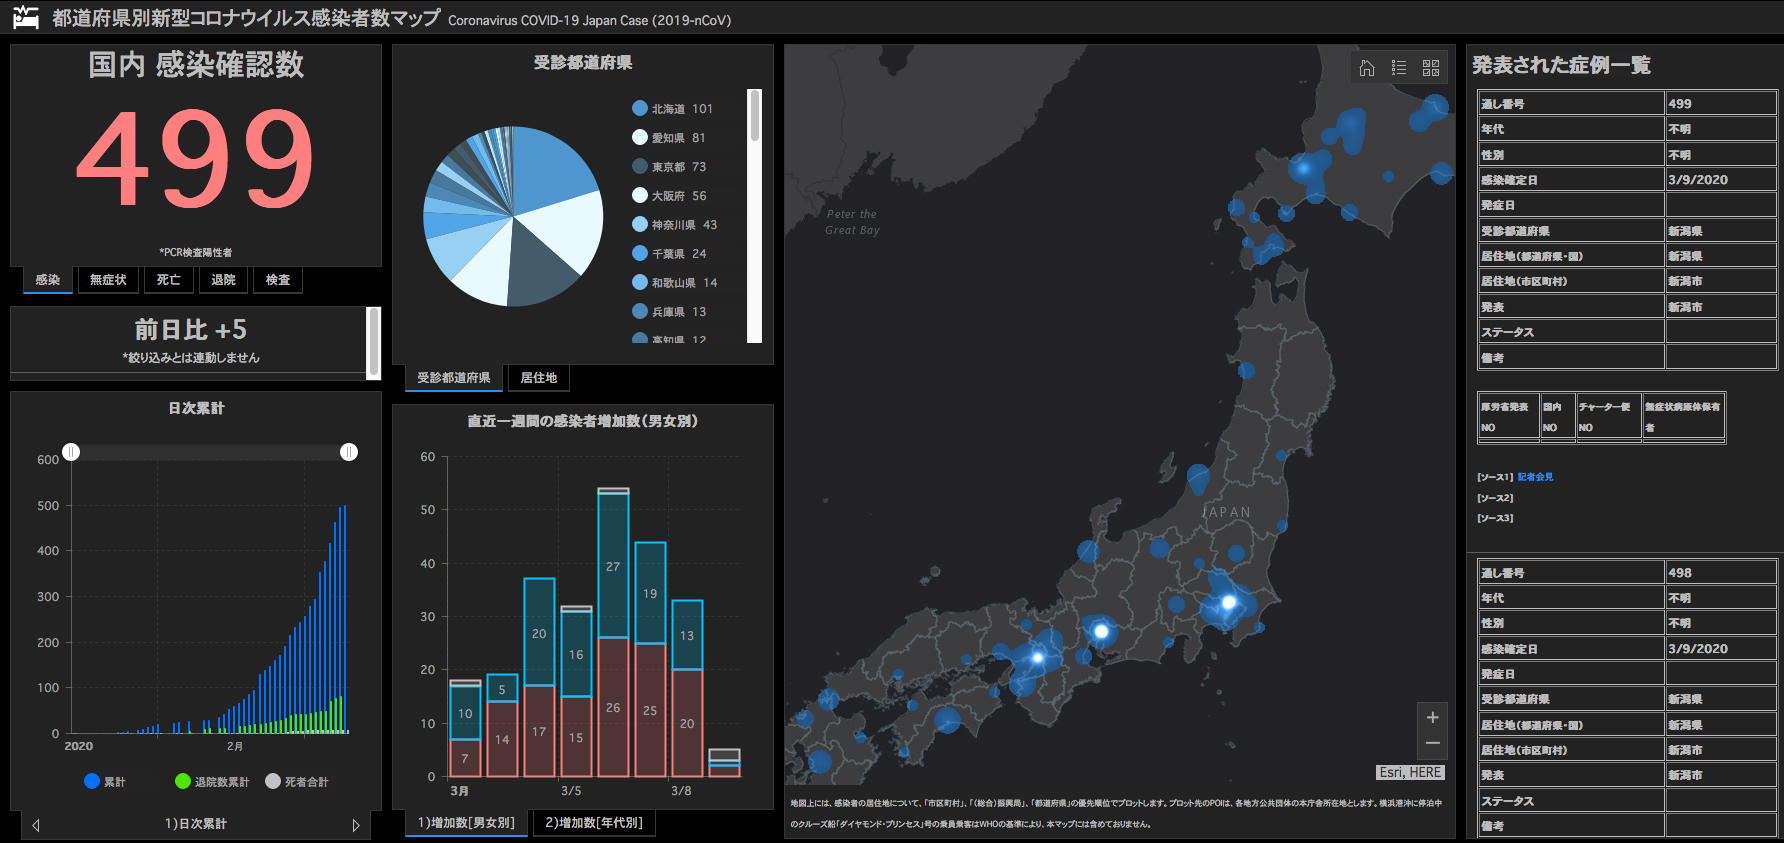The width and height of the screenshot is (1784, 843).
Task: Click the bar segment labeled 16
Action: 576,654
